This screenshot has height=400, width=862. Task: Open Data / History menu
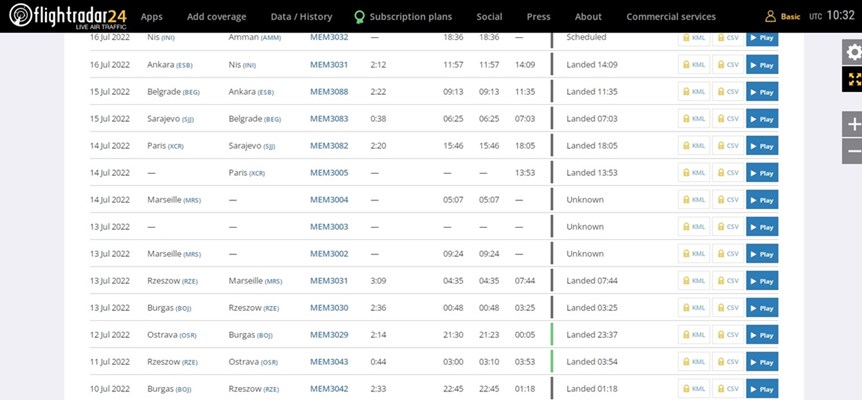(301, 16)
